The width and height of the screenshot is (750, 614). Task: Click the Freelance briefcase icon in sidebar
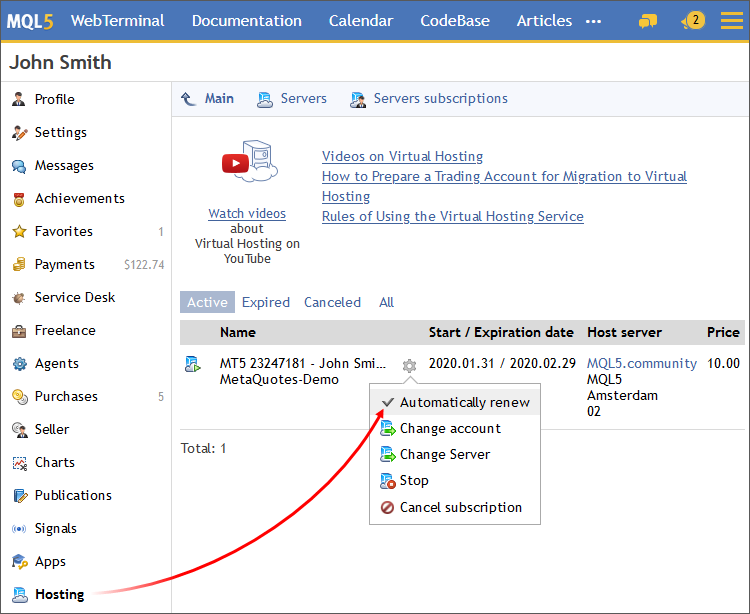pyautogui.click(x=18, y=331)
